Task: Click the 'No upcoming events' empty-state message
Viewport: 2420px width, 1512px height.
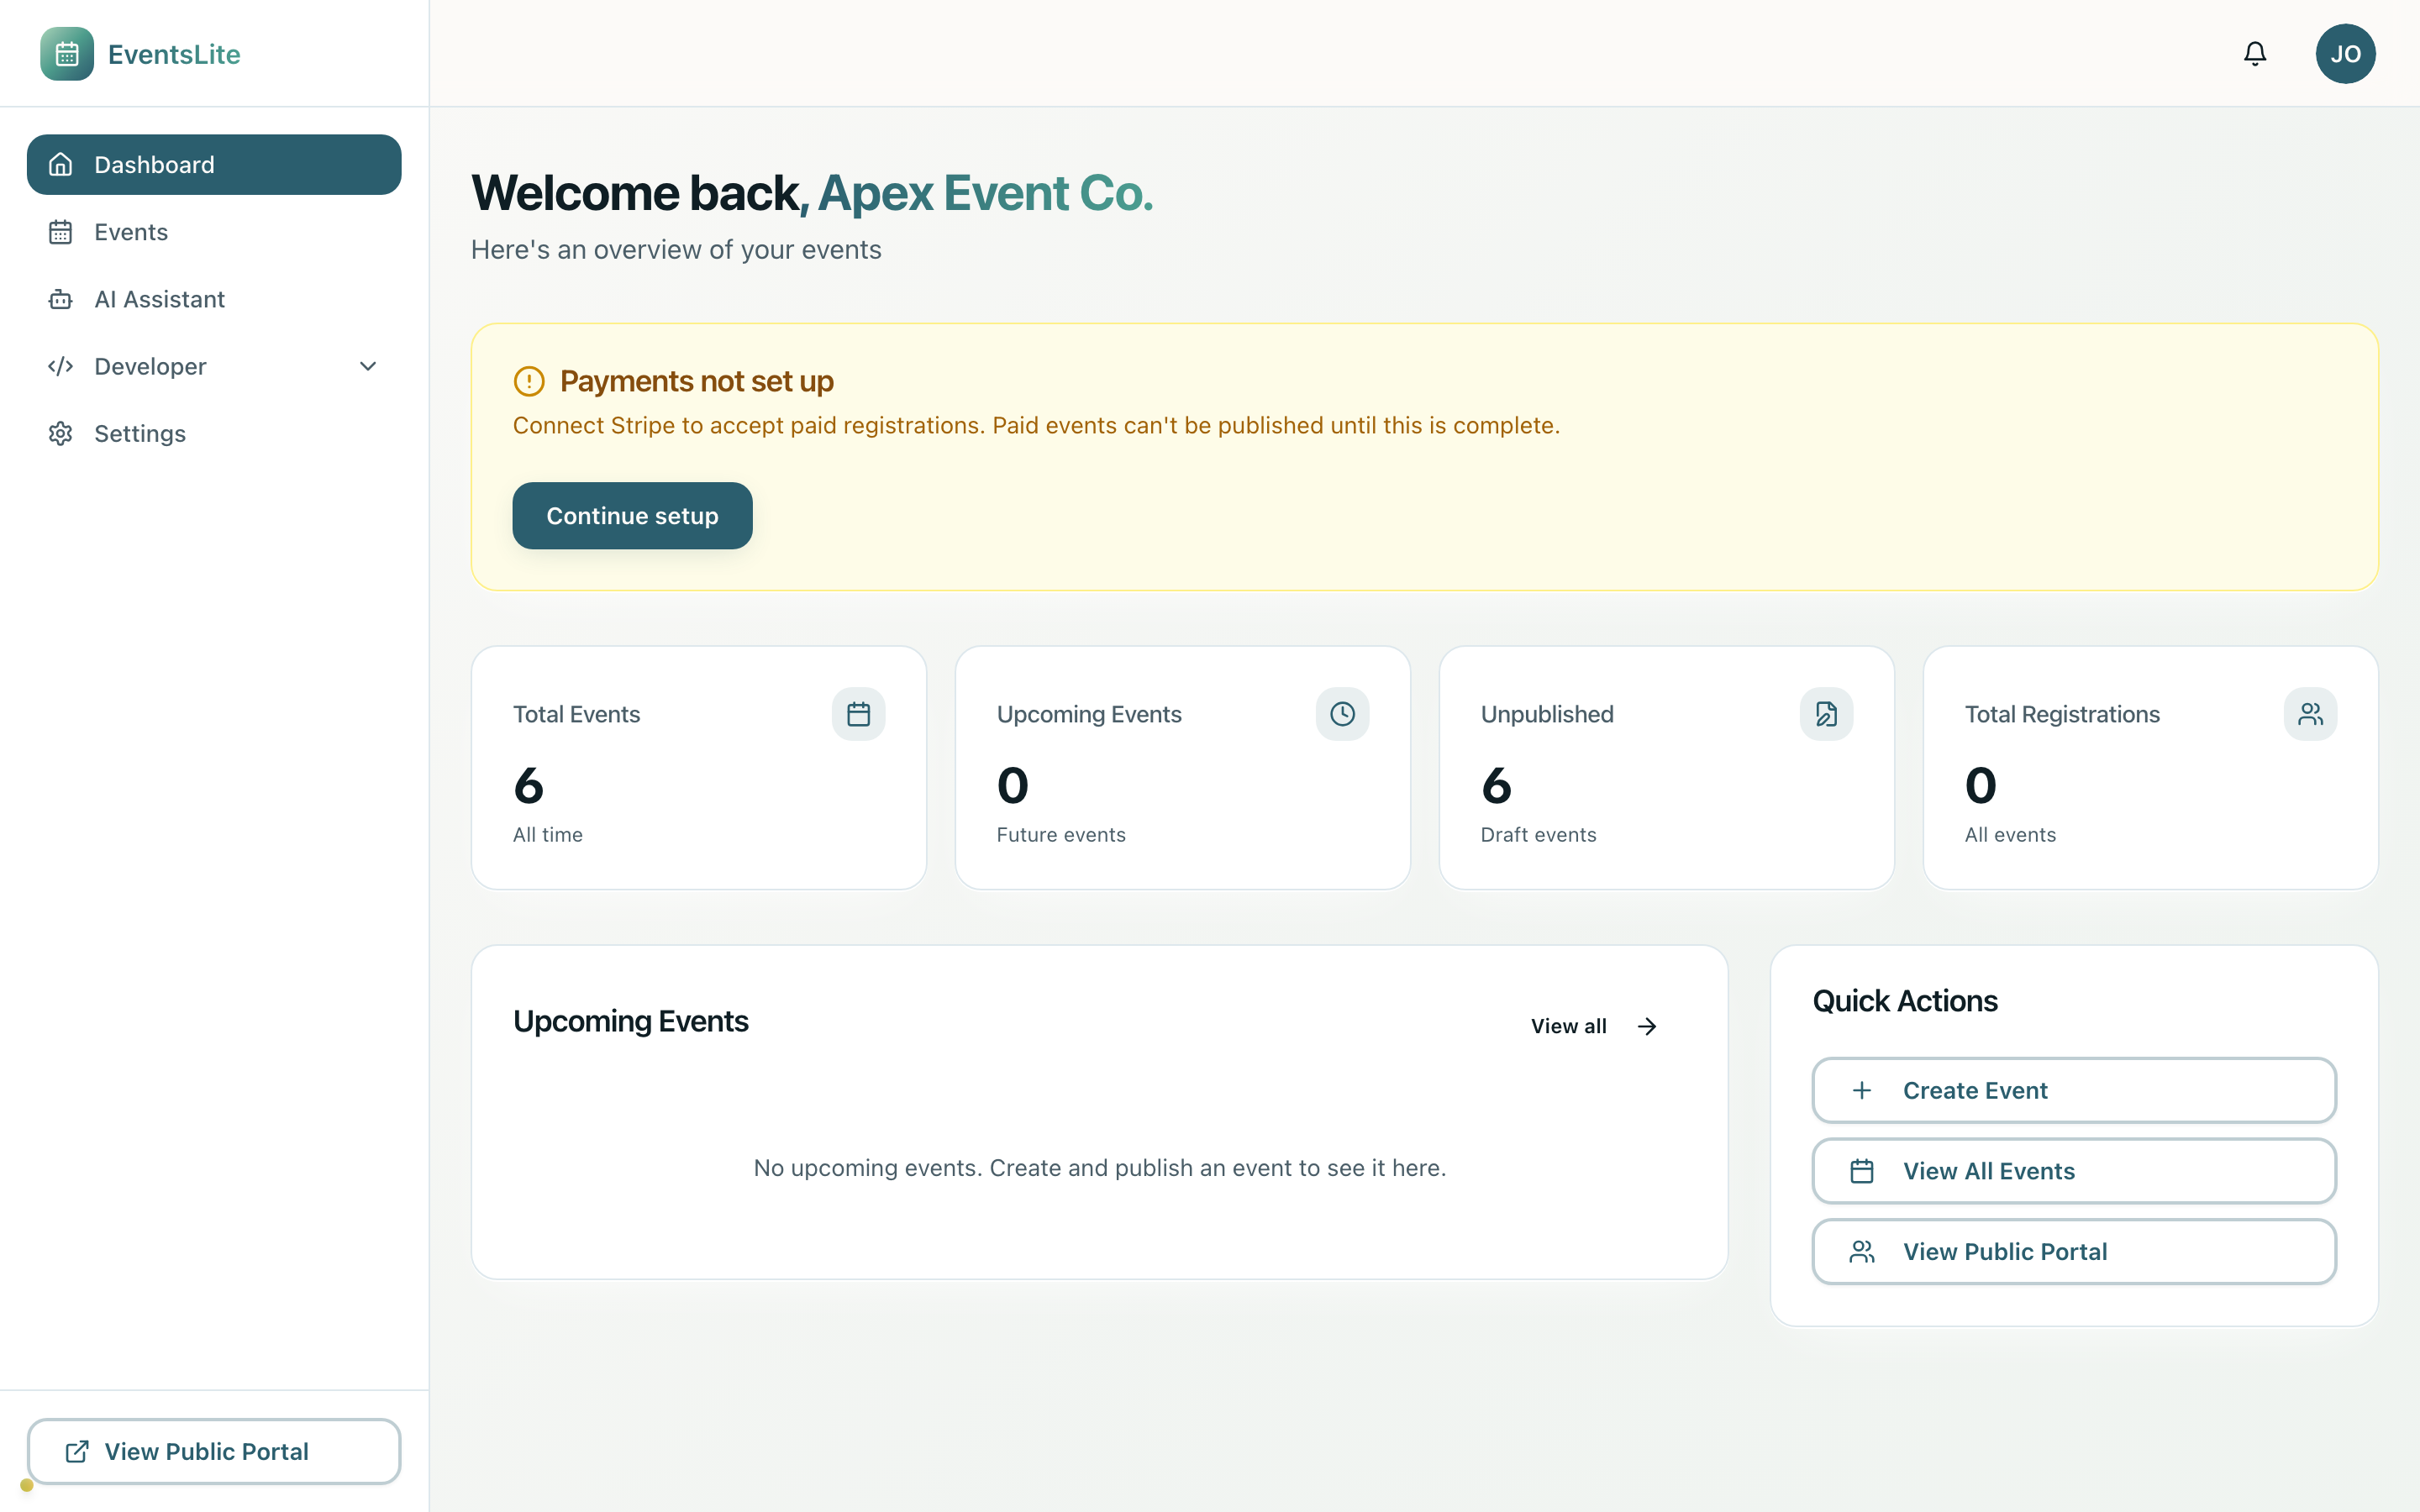Action: (x=1099, y=1168)
